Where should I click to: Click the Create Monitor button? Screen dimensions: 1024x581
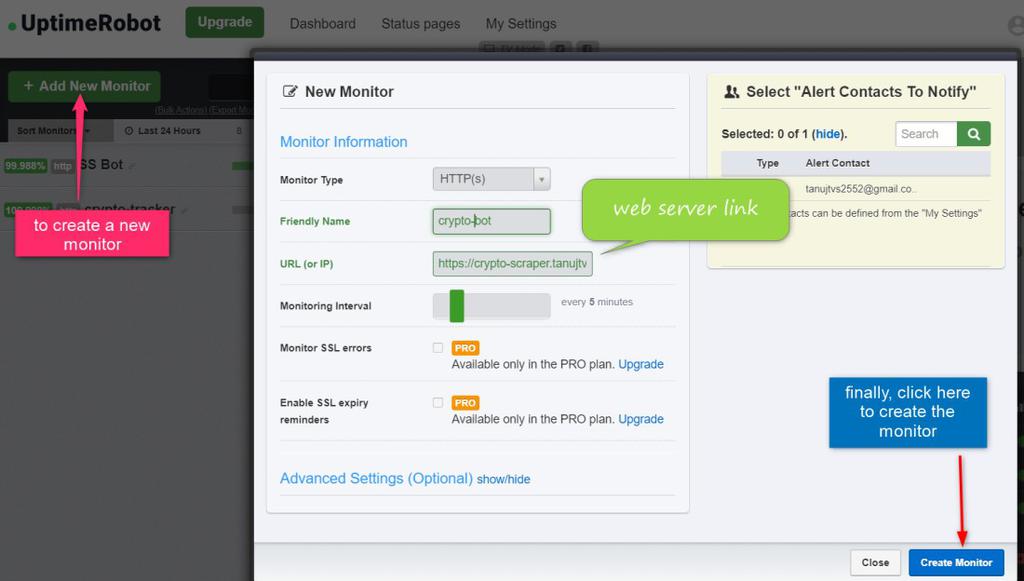tap(956, 562)
